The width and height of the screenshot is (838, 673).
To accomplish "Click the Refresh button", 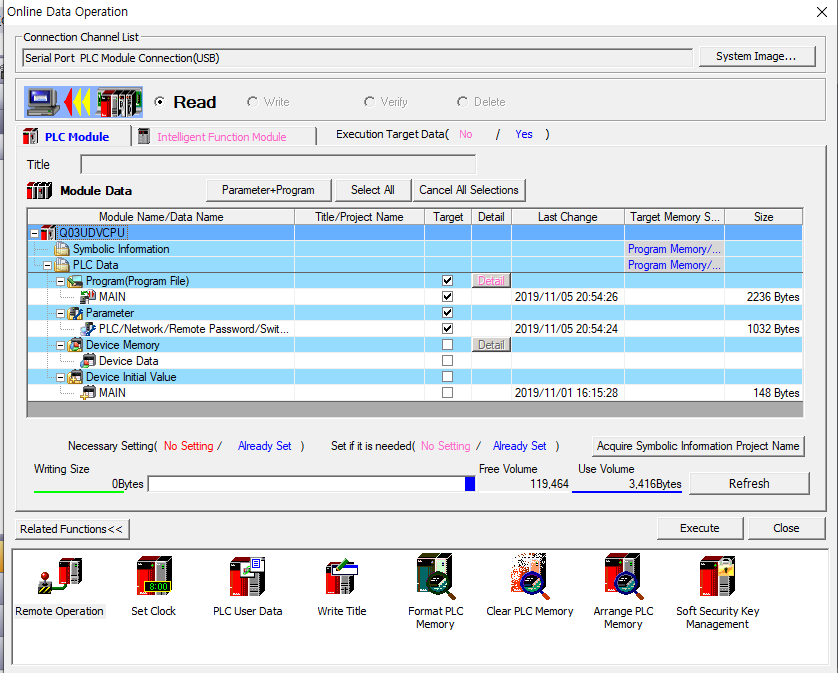I will 749,484.
